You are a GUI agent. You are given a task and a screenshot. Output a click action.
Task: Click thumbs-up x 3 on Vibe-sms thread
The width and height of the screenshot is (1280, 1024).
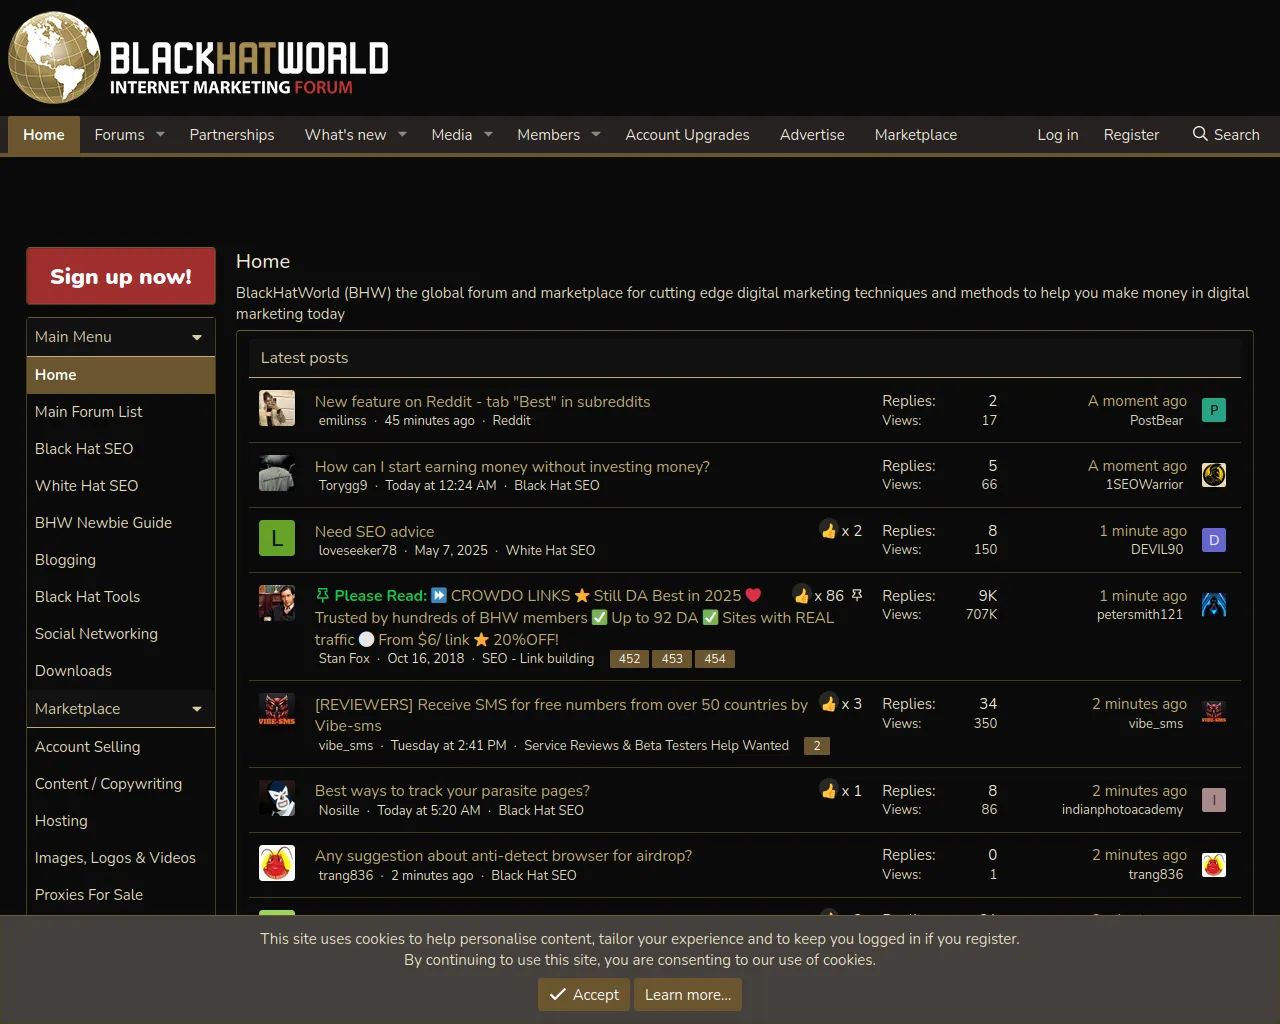[829, 703]
